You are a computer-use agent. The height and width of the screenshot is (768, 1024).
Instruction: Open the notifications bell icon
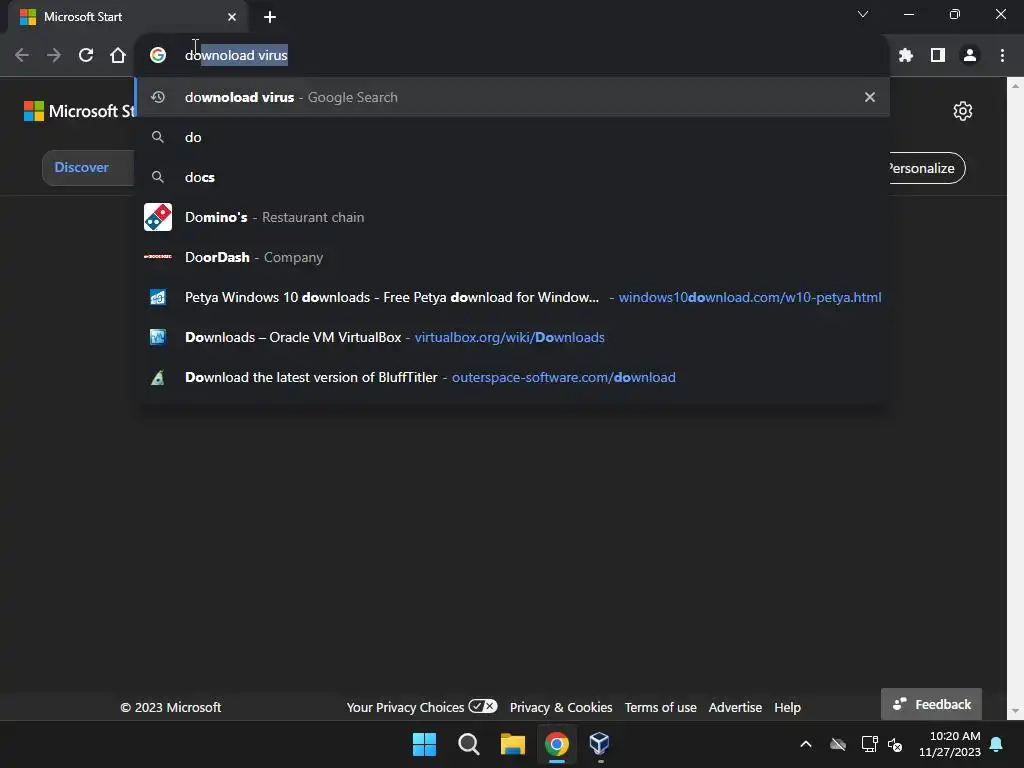(x=997, y=744)
